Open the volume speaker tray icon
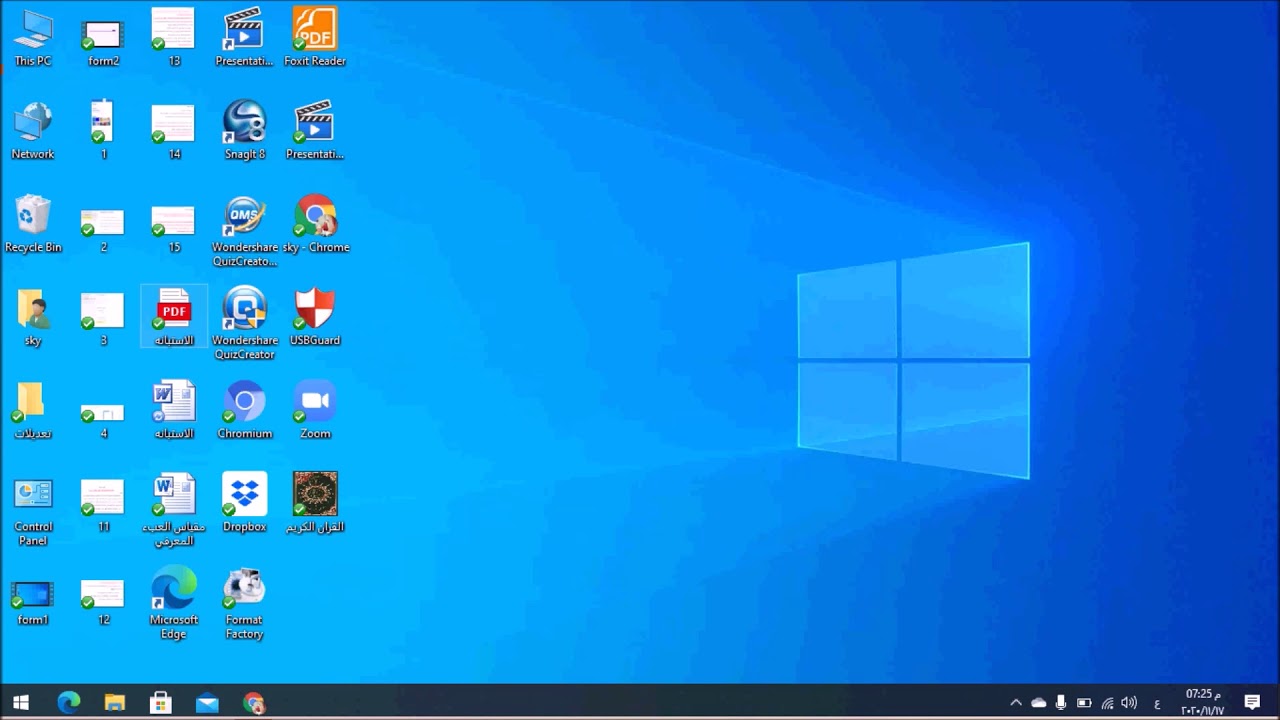1280x720 pixels. (1130, 702)
